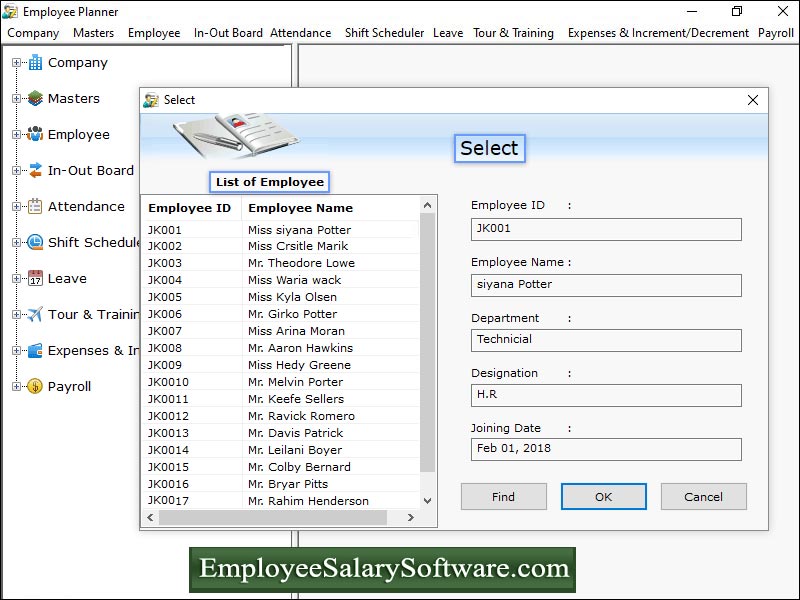Click the employee list scroll down arrow

click(428, 501)
